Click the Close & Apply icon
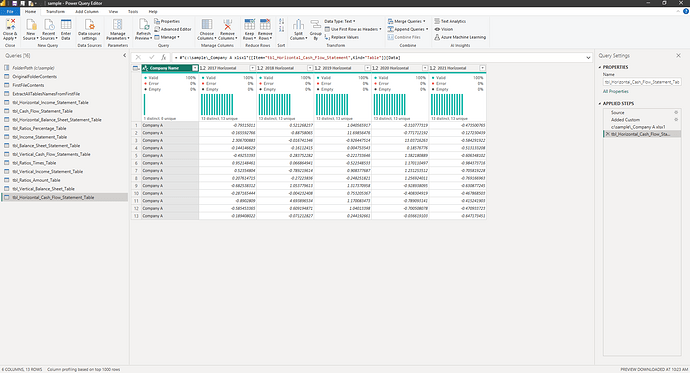Screen dimensions: 690x373 pos(10,24)
